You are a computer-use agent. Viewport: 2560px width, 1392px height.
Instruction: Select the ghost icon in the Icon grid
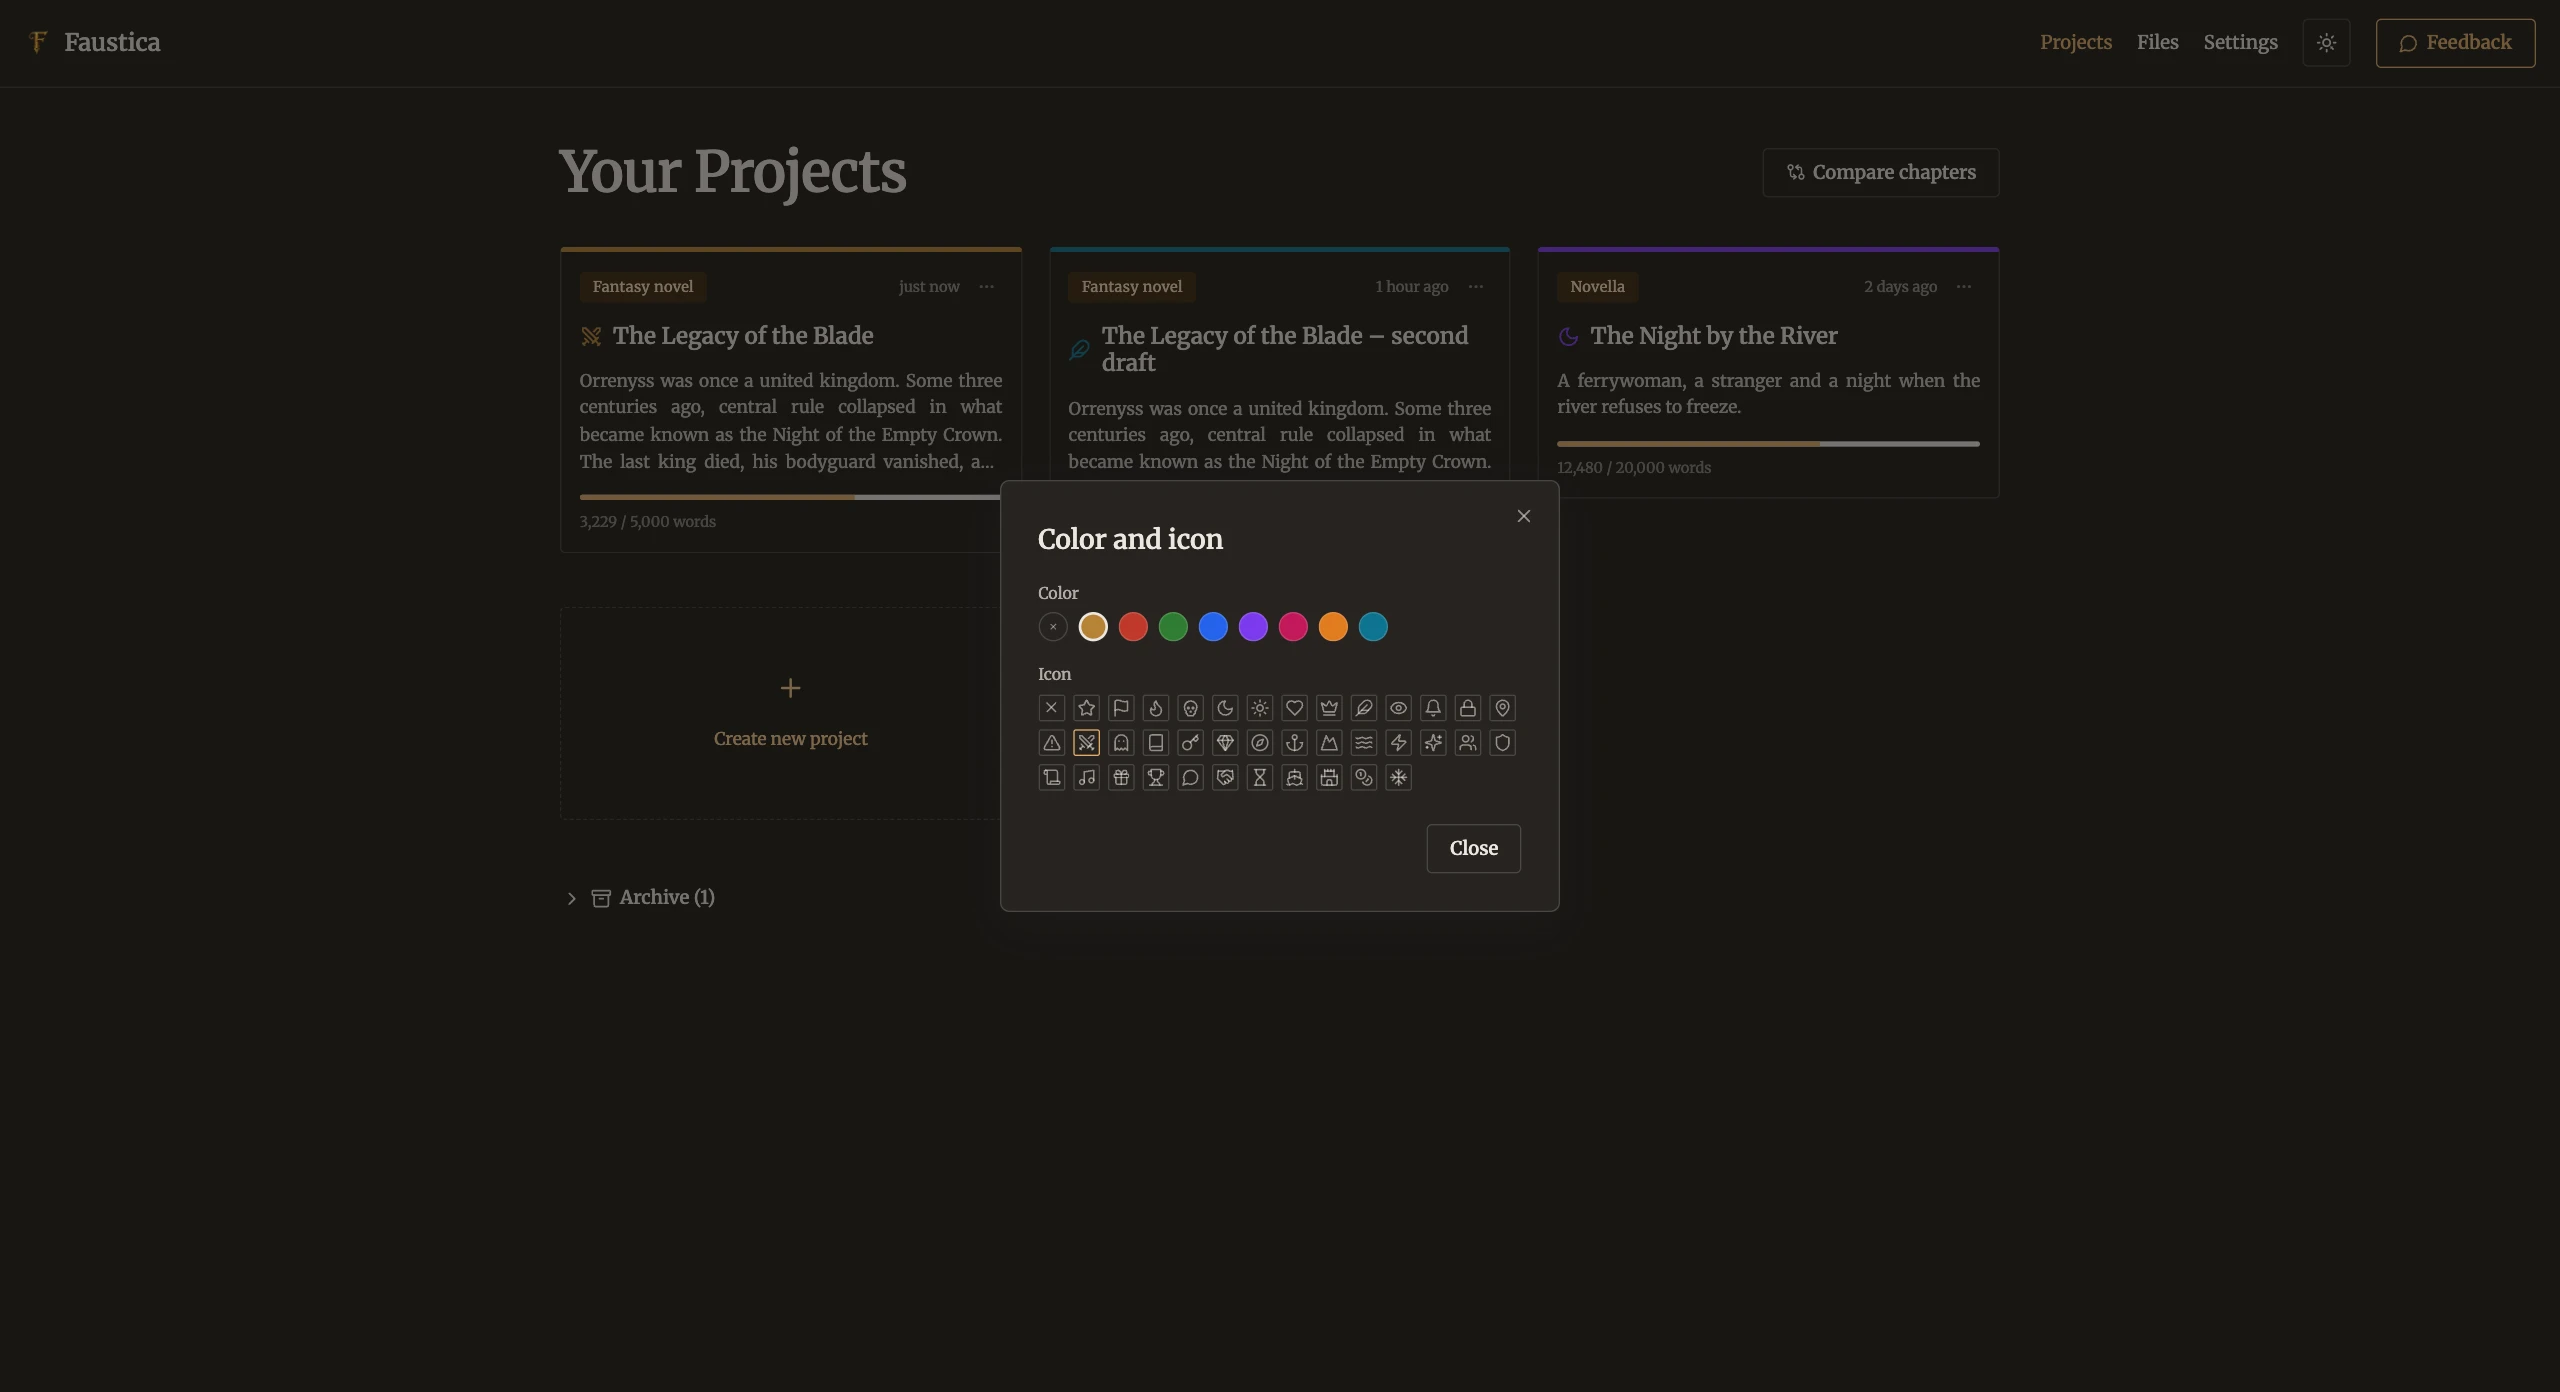[1121, 743]
